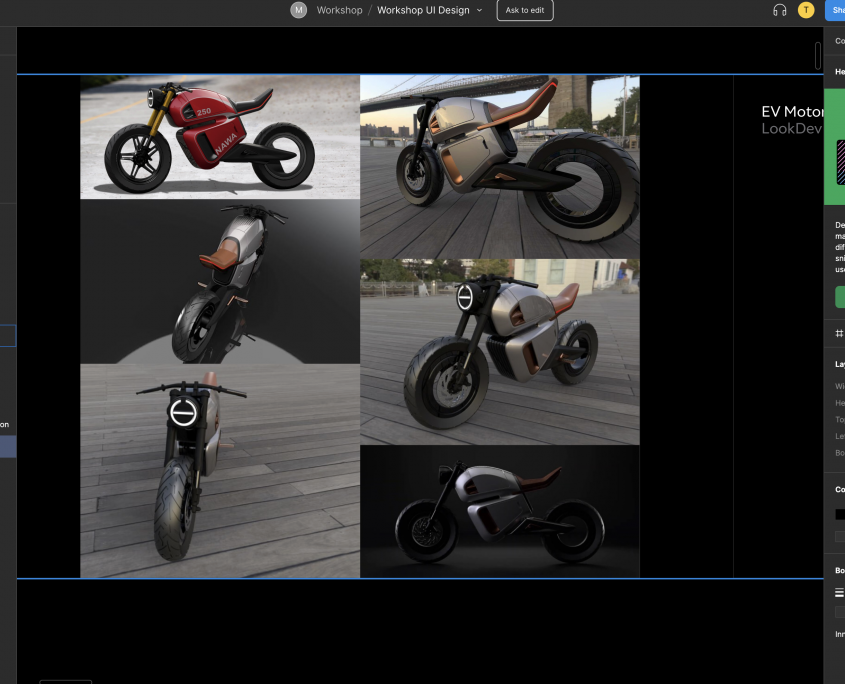Select the overhead brown-seat motorcycle image
Image resolution: width=845 pixels, height=684 pixels.
coord(220,281)
